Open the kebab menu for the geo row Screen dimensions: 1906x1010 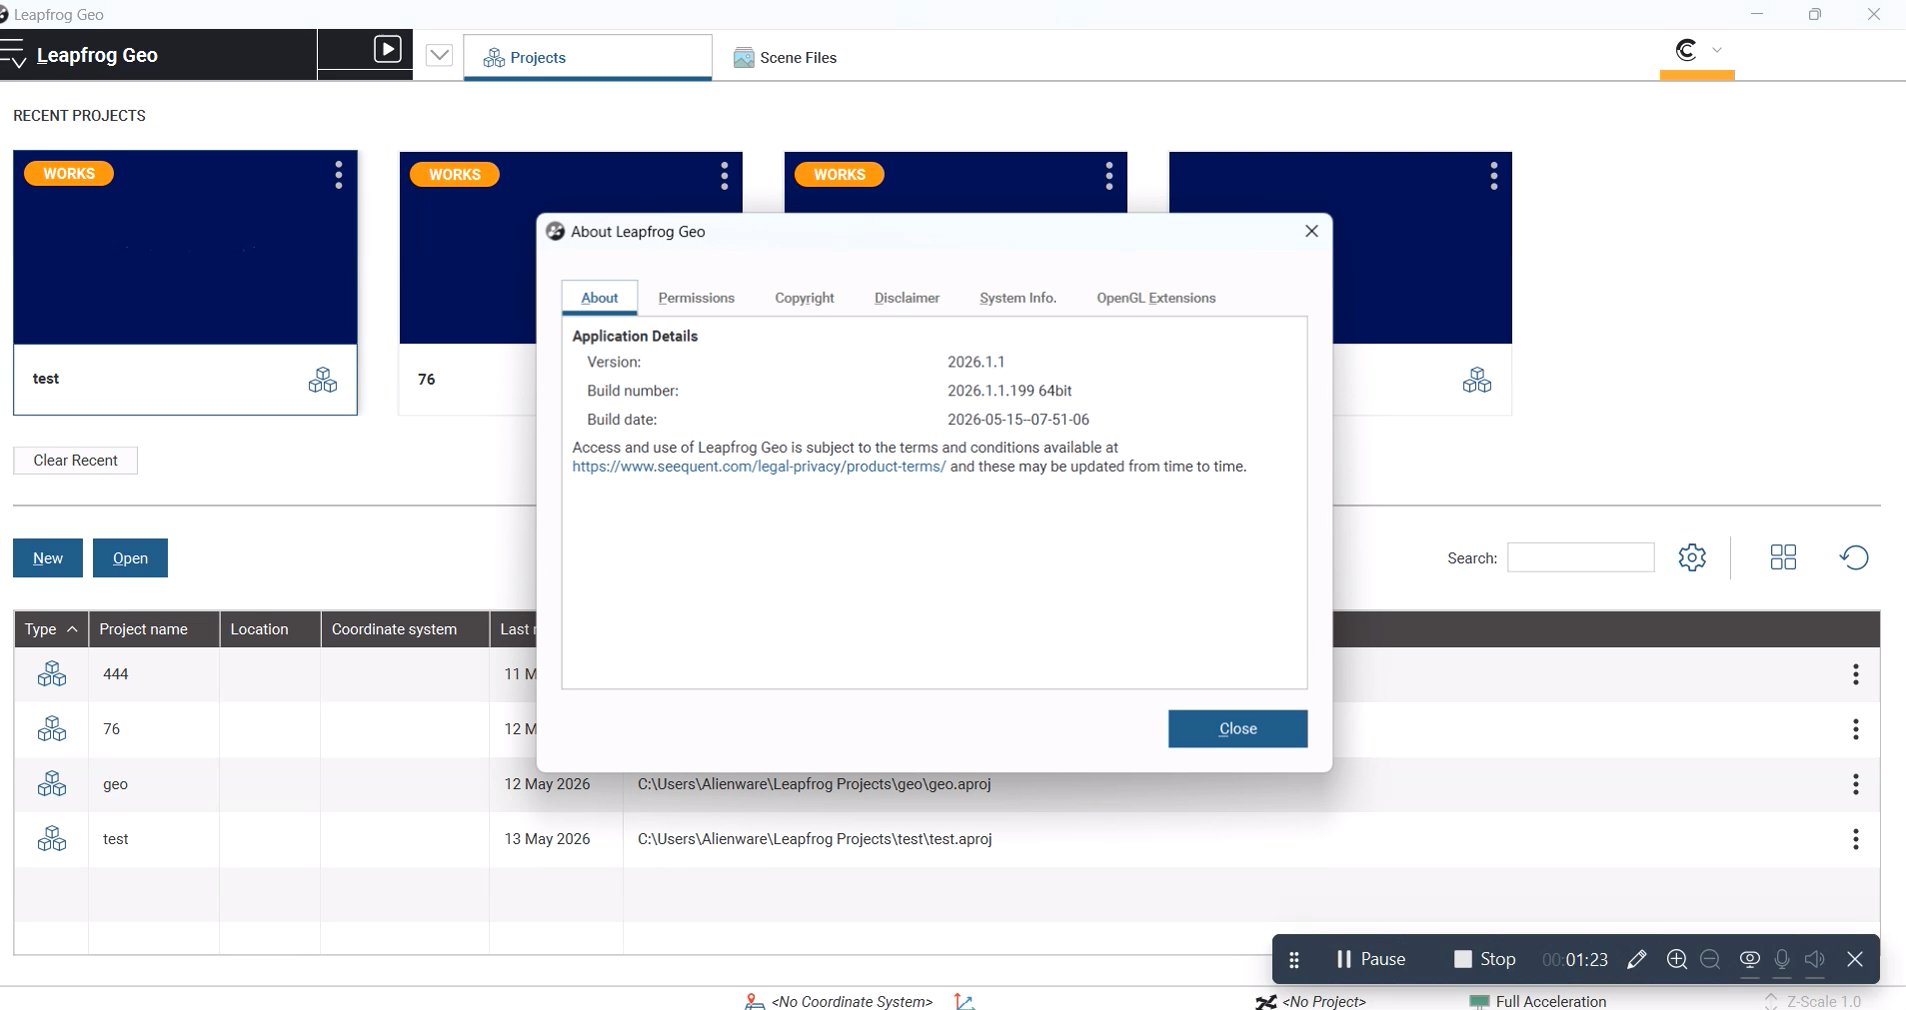1856,784
